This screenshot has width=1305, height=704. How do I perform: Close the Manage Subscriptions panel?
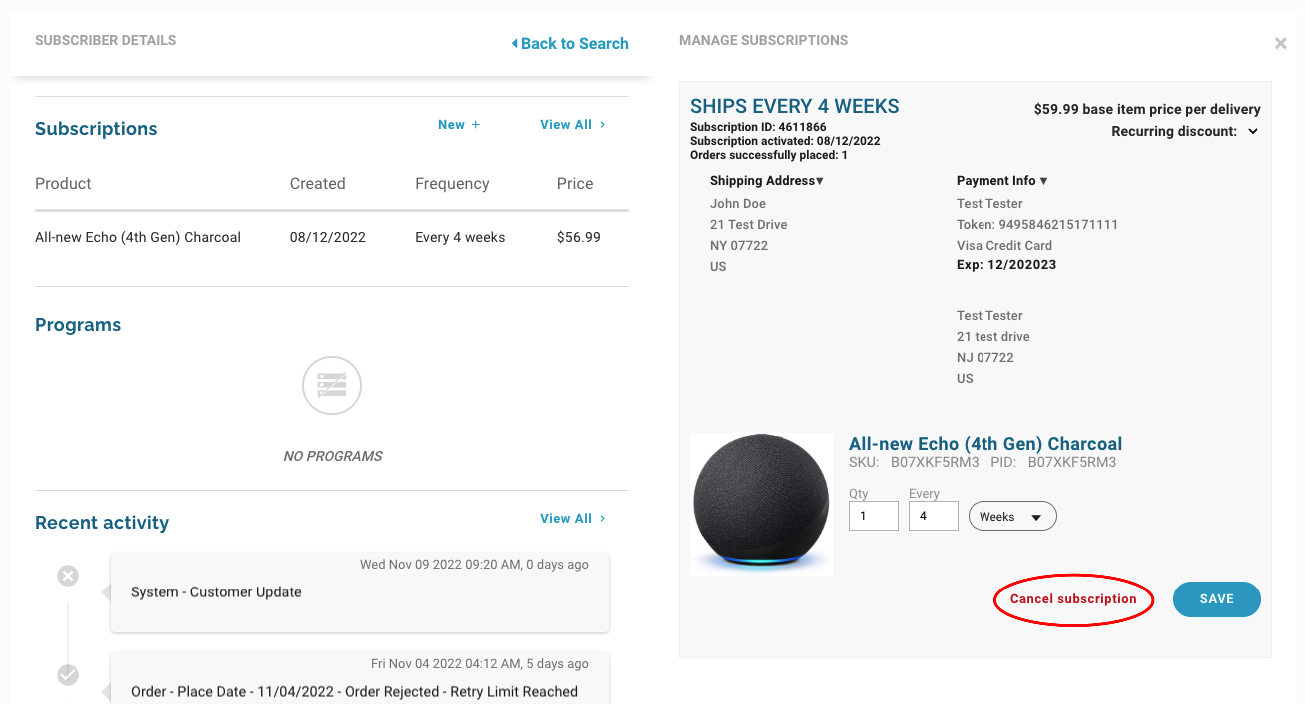pos(1280,44)
